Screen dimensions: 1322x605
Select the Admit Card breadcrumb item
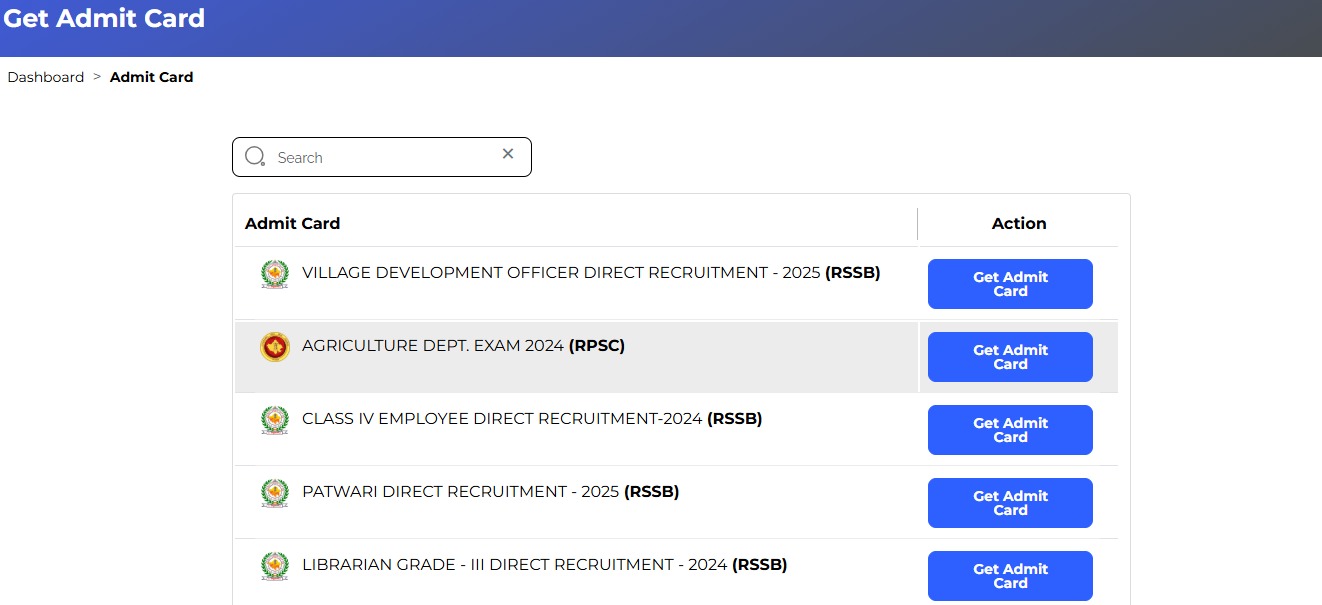pyautogui.click(x=151, y=77)
